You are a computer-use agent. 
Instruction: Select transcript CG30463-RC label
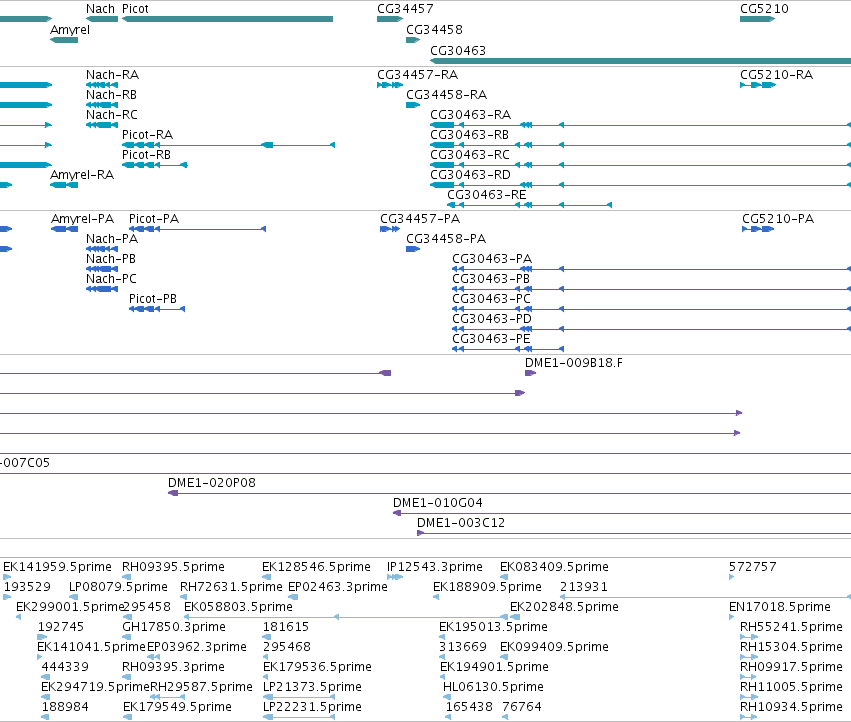pos(470,155)
